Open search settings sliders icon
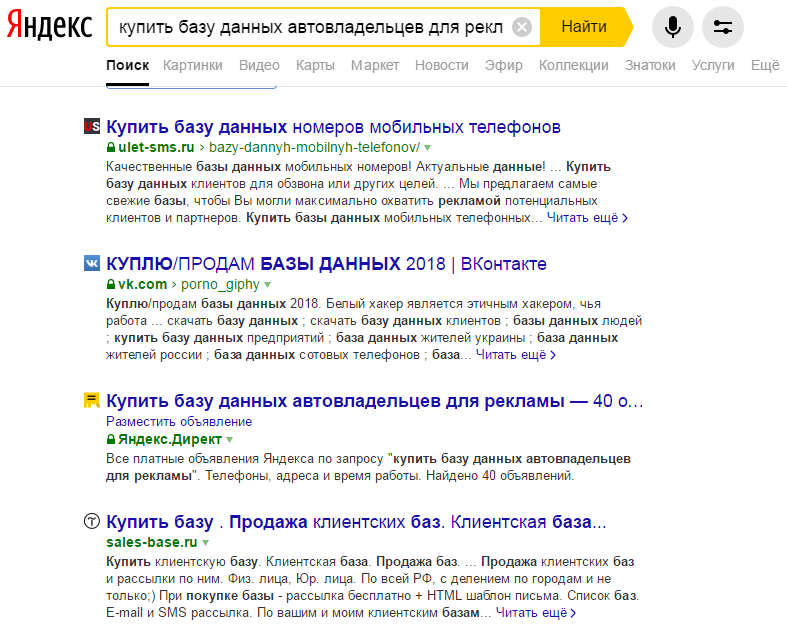Viewport: 787px width, 637px height. [722, 27]
